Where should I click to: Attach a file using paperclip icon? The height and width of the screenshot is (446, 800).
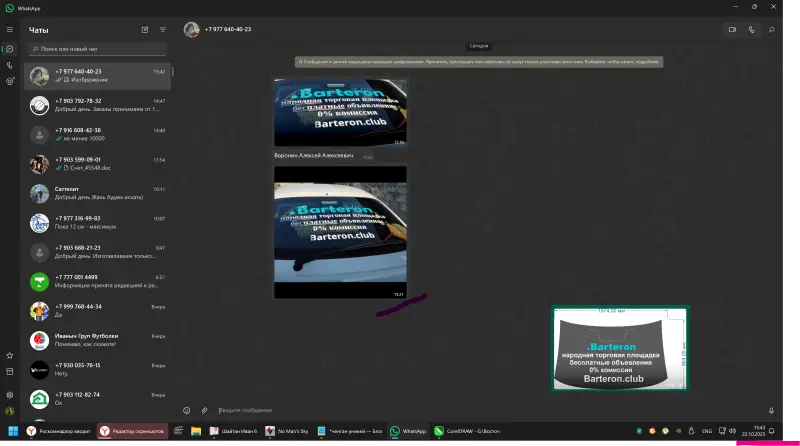click(x=205, y=410)
